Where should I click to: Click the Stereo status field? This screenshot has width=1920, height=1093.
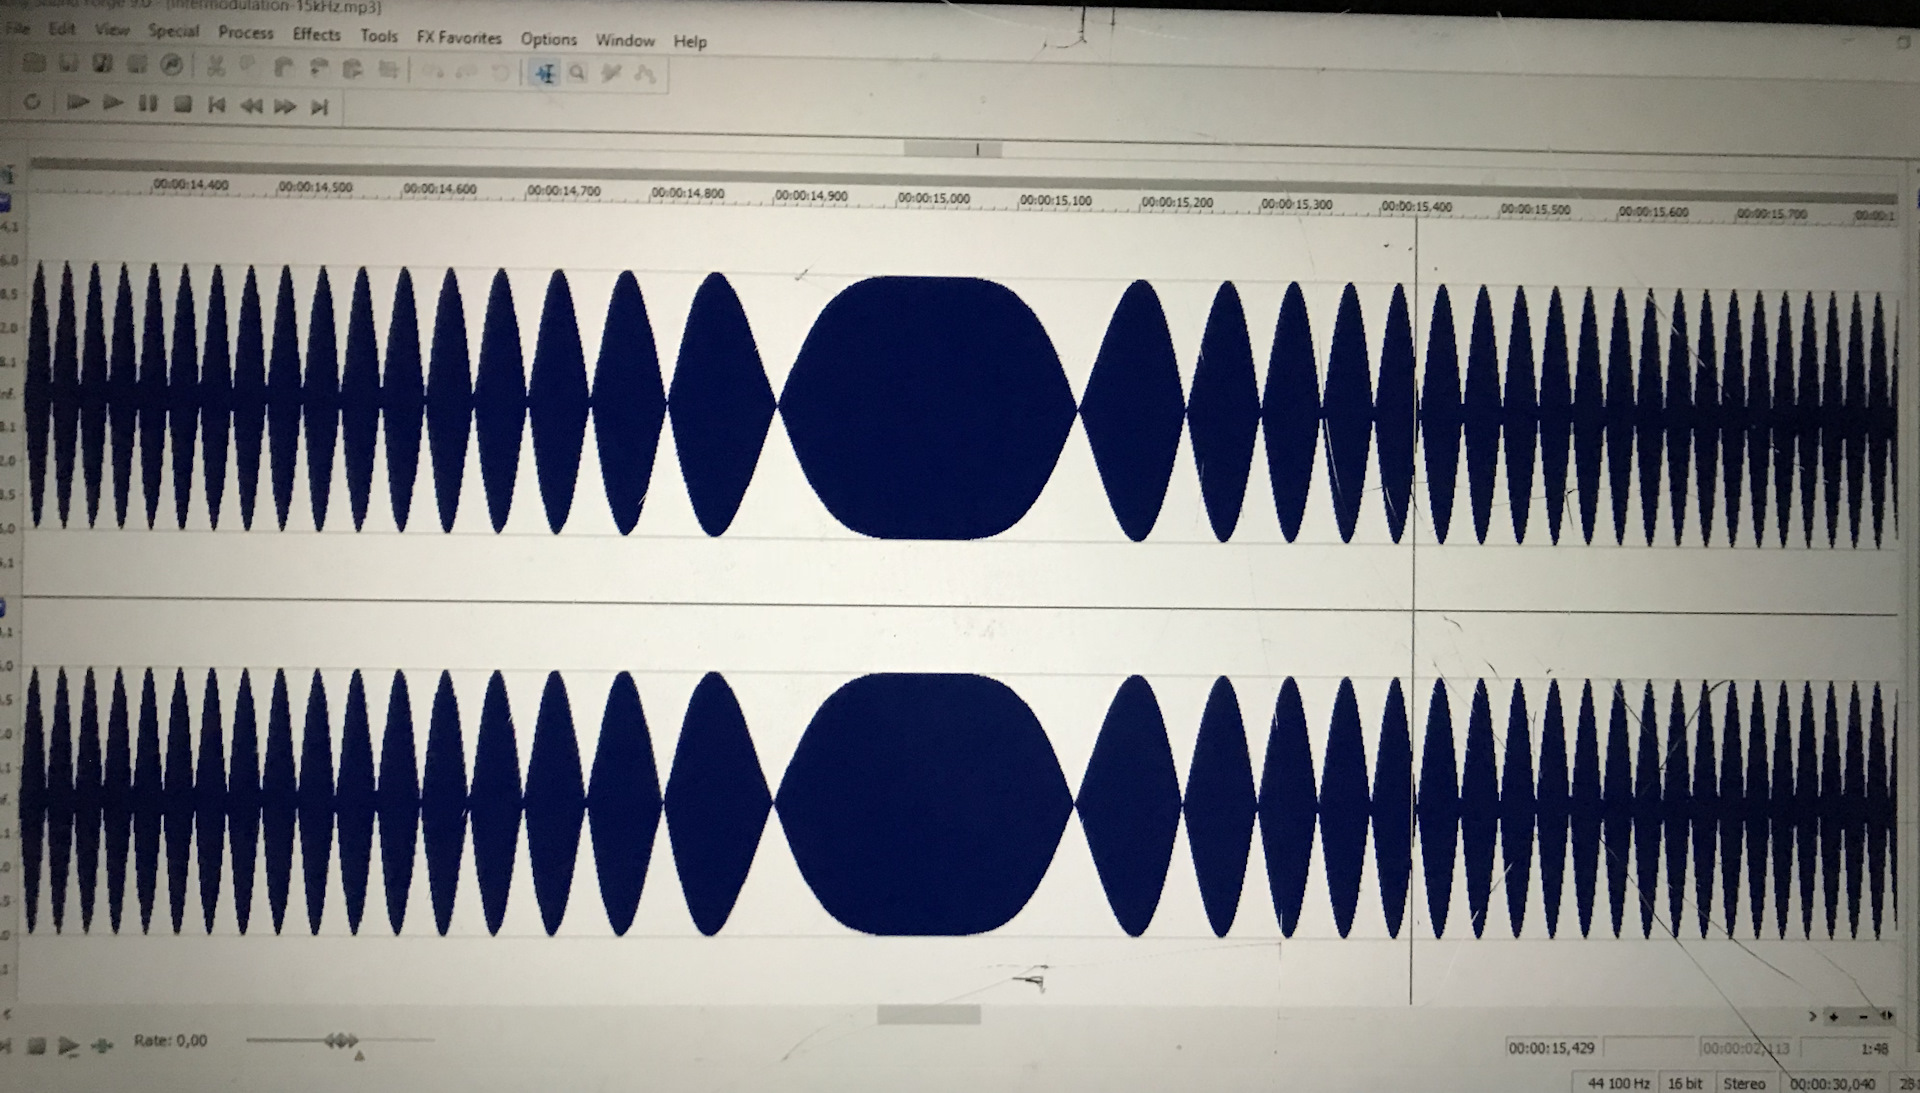pyautogui.click(x=1745, y=1083)
